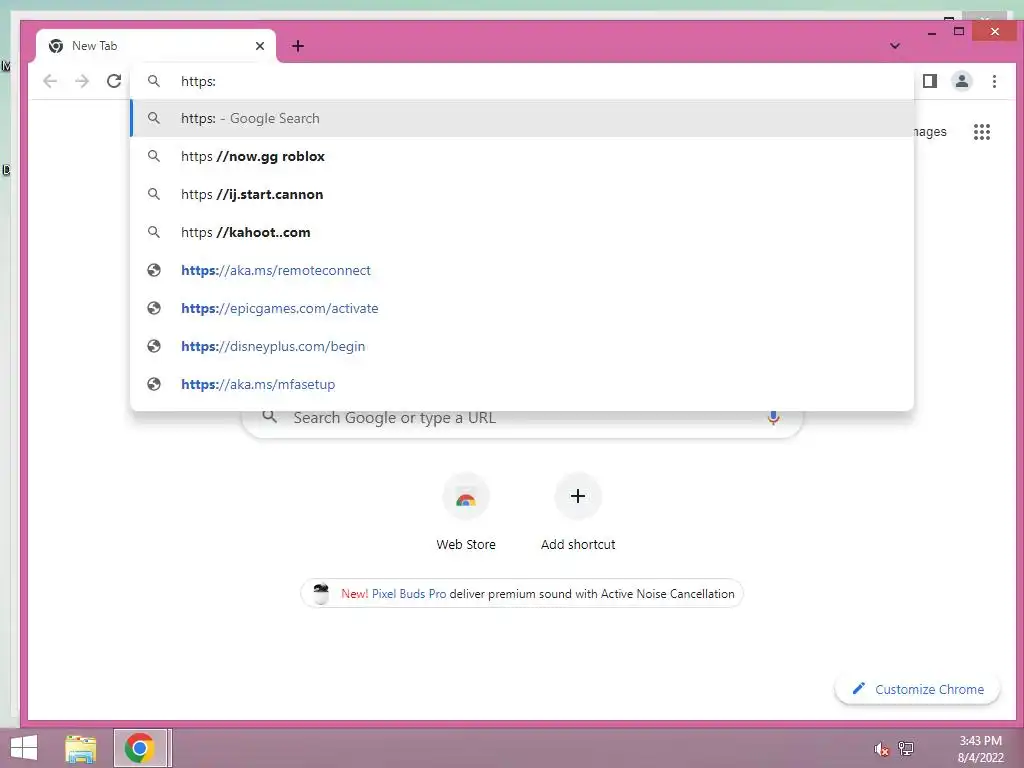Open the disneyplus.com/begin URL suggestion
The height and width of the screenshot is (768, 1024).
click(x=522, y=345)
